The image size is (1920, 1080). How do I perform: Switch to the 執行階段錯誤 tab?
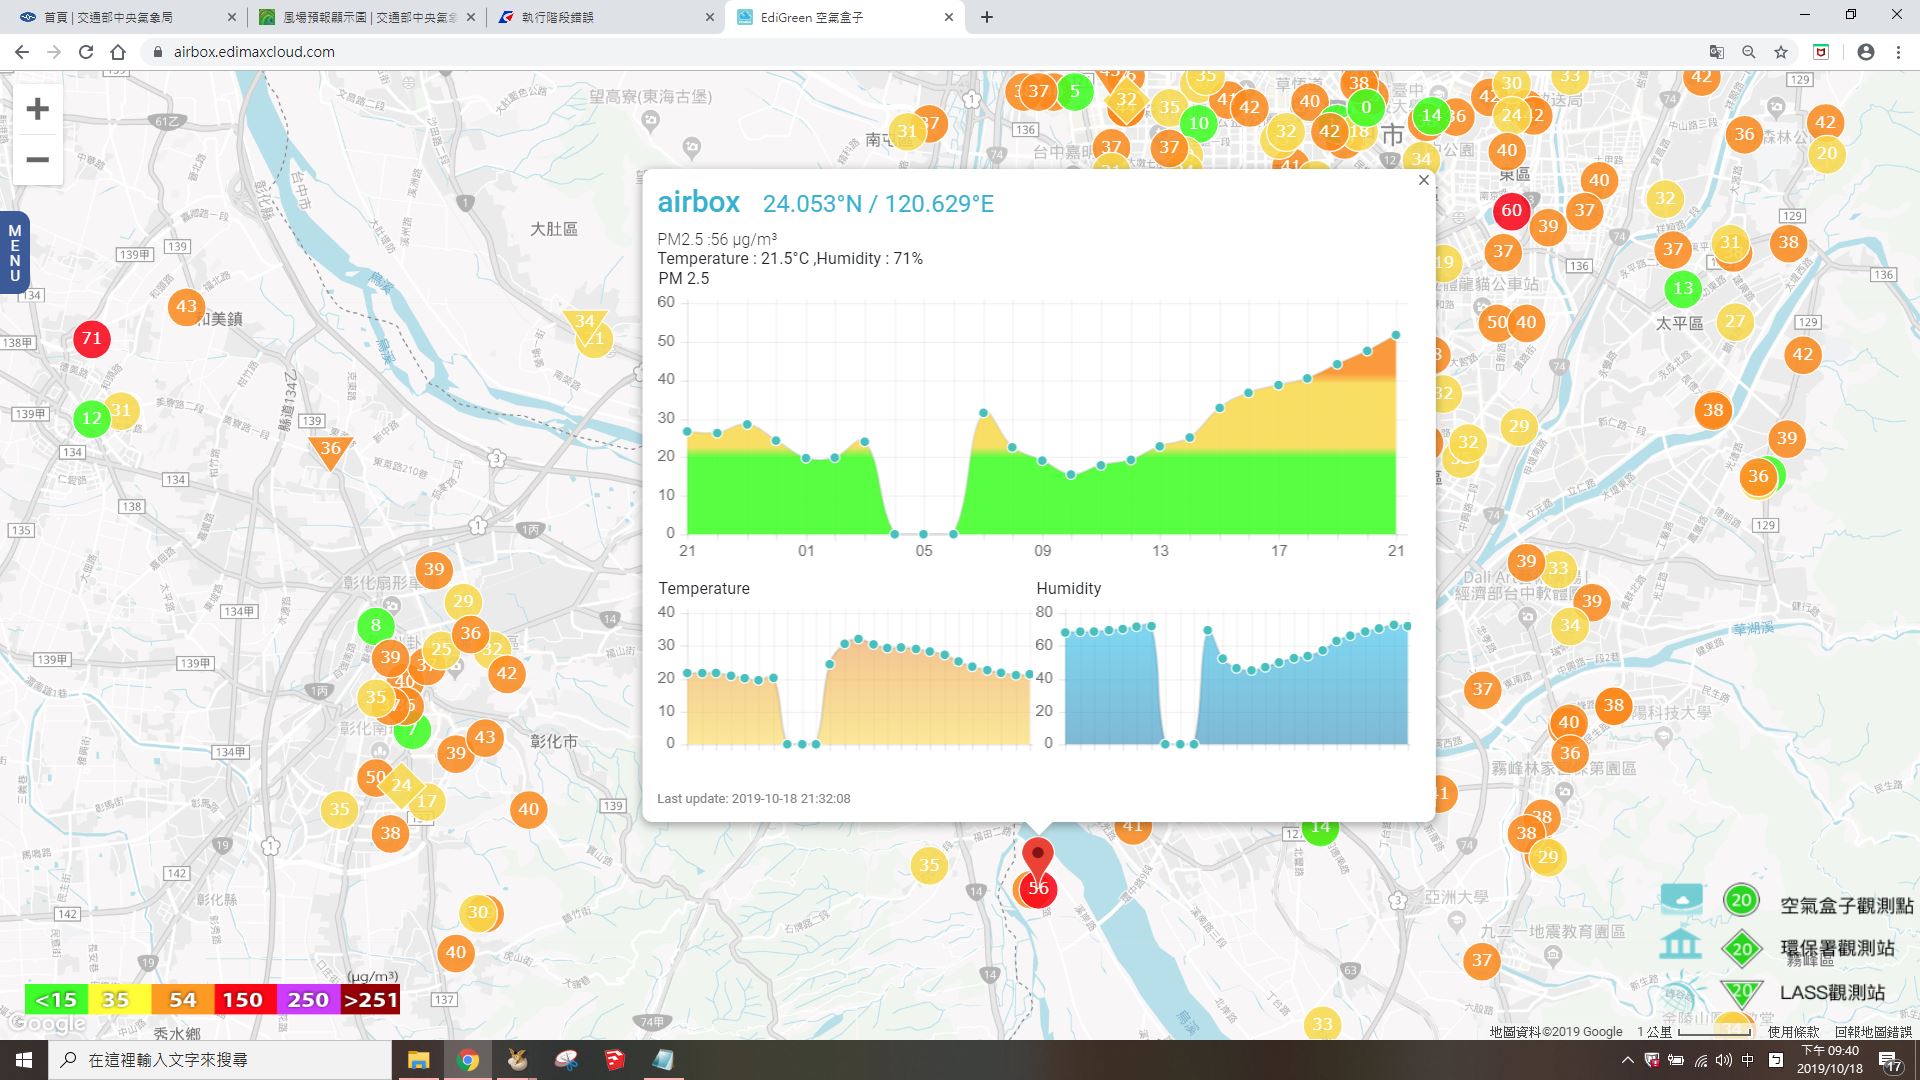[607, 17]
